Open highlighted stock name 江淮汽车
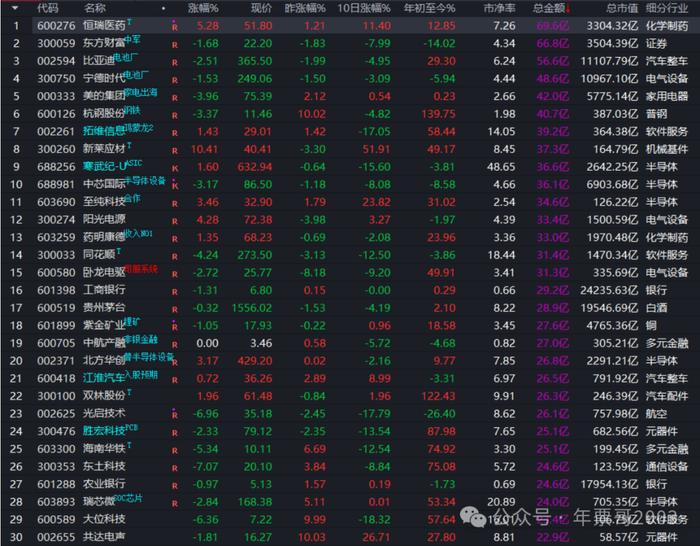Screen dimensions: 700x546 104,378
